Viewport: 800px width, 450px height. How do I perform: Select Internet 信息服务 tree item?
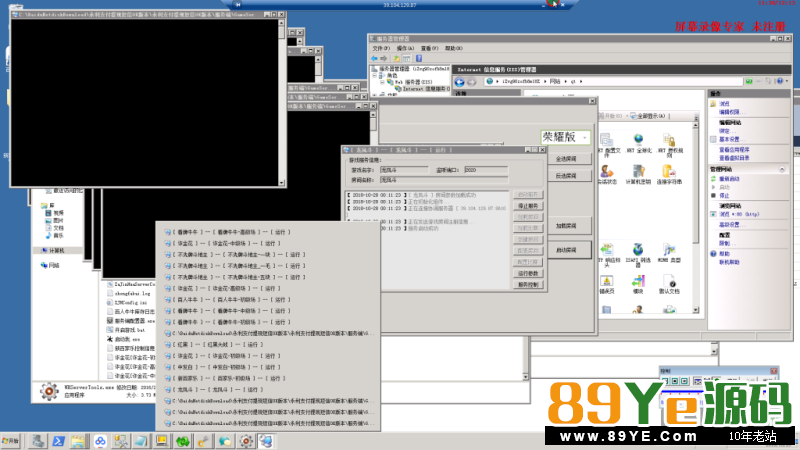point(422,89)
